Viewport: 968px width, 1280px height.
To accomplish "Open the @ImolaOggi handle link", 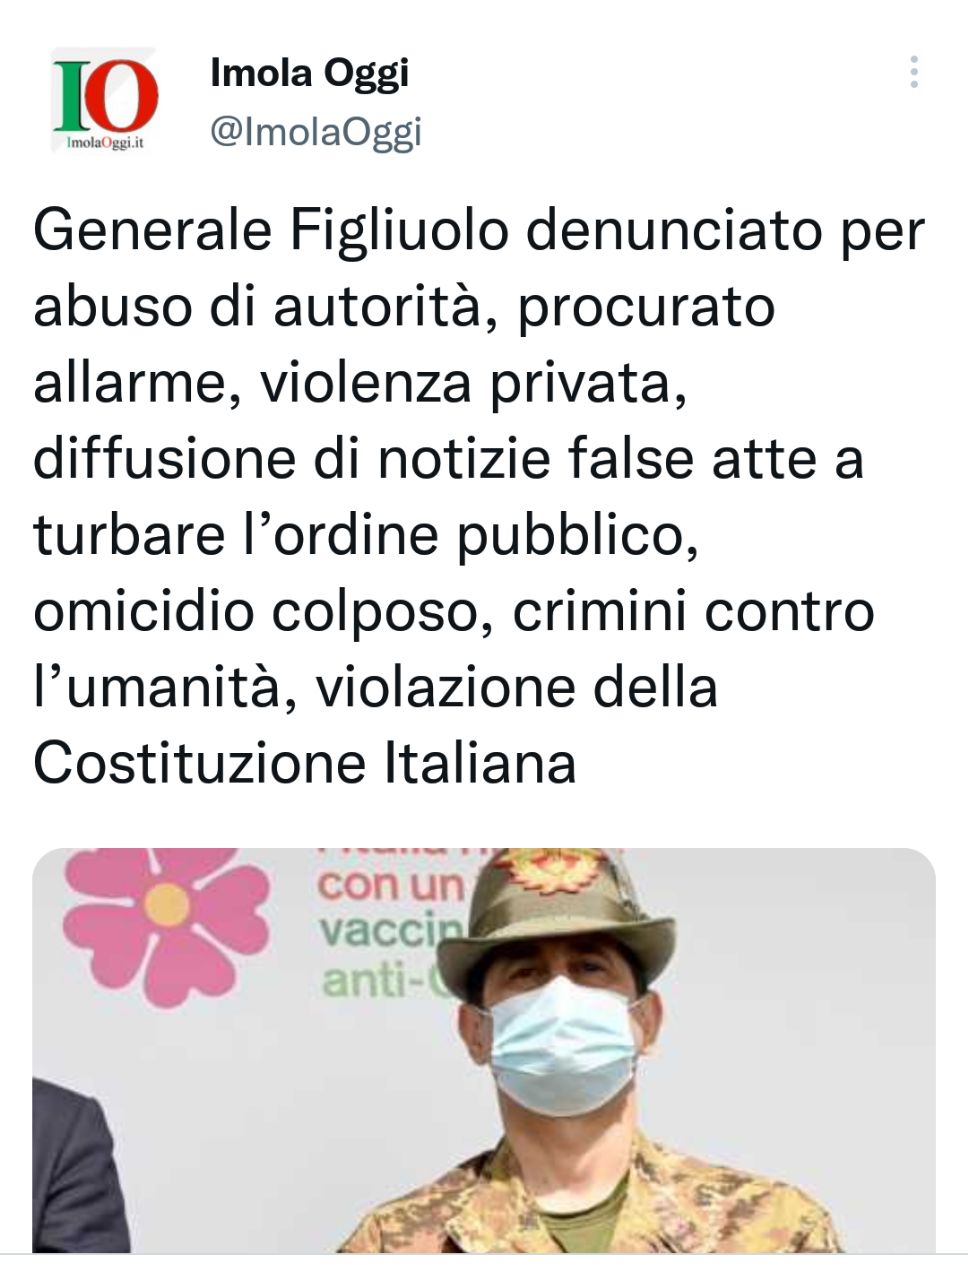I will 316,132.
